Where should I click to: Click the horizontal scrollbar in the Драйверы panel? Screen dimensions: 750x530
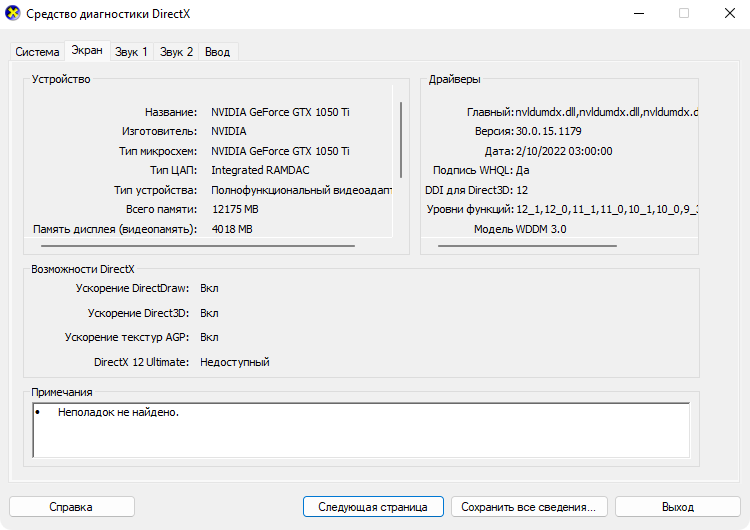coord(527,246)
